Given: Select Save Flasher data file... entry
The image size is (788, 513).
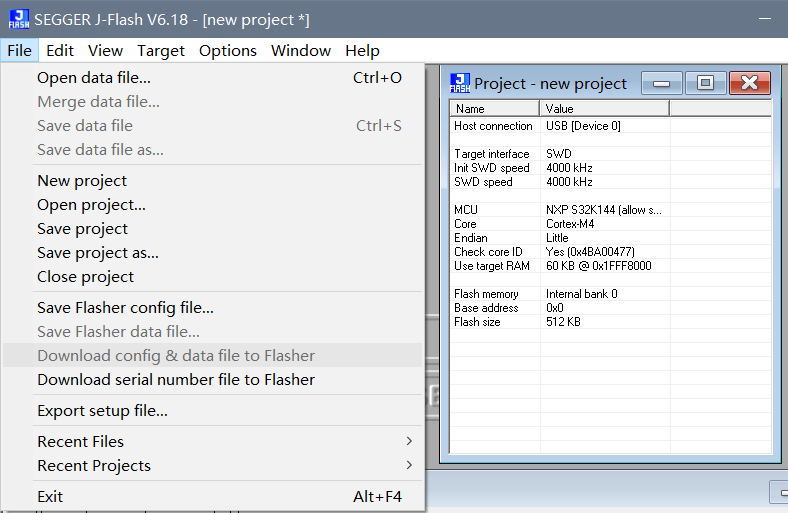Looking at the screenshot, I should point(212,332).
